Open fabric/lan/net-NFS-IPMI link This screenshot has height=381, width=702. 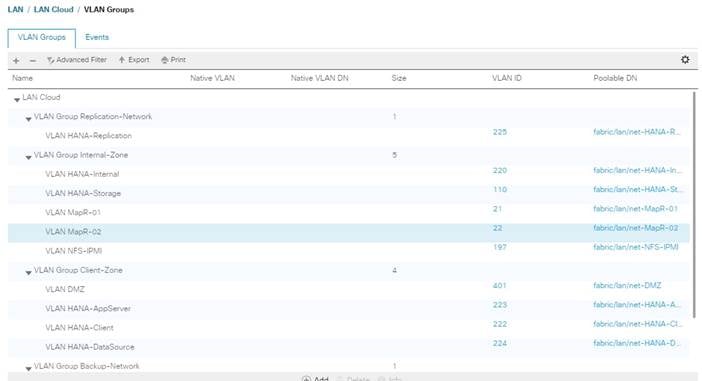pyautogui.click(x=636, y=248)
